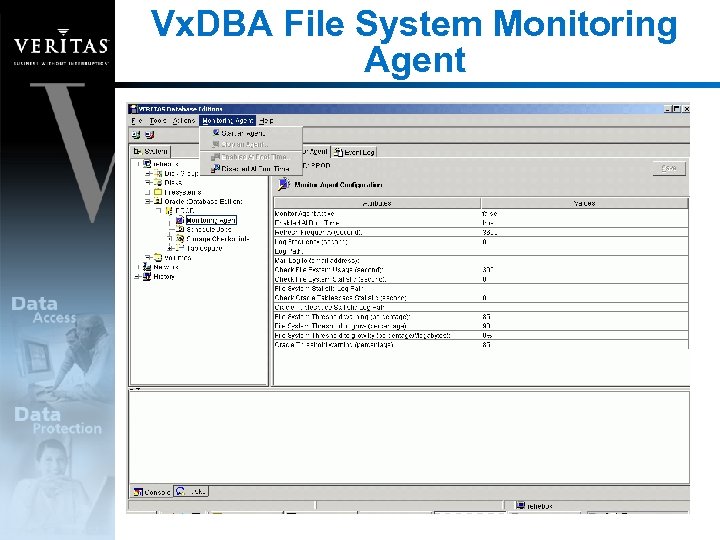Click the host name in status bar
Viewport: 720px width, 540px height.
pos(540,506)
